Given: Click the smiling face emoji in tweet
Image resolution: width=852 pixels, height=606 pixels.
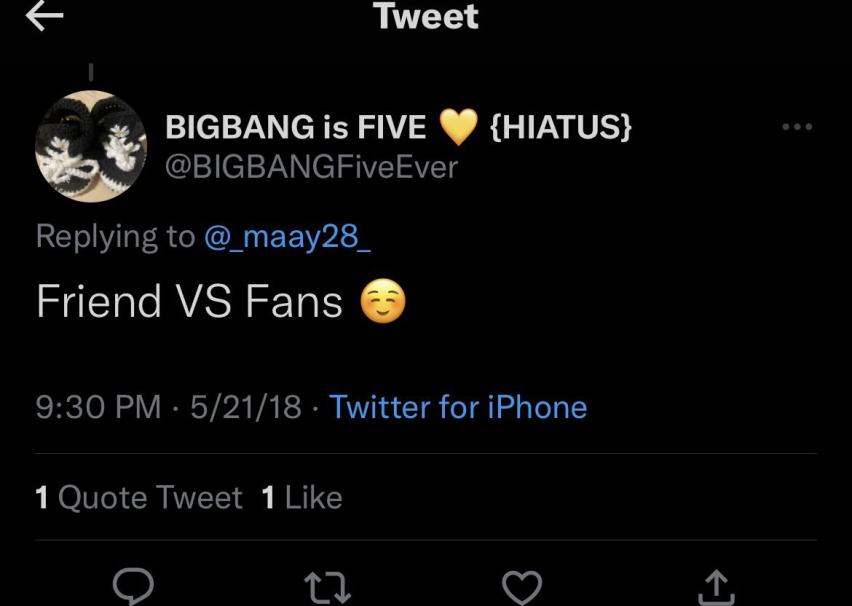Looking at the screenshot, I should pyautogui.click(x=383, y=303).
